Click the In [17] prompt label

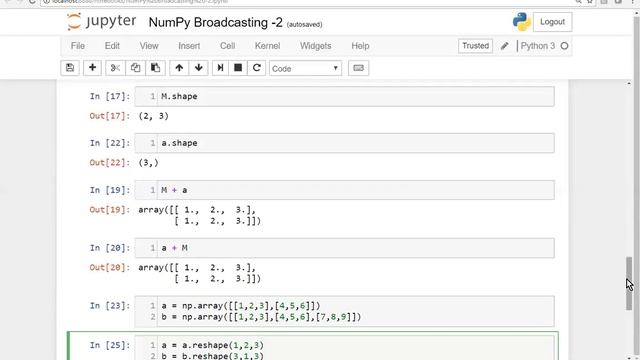[110, 96]
